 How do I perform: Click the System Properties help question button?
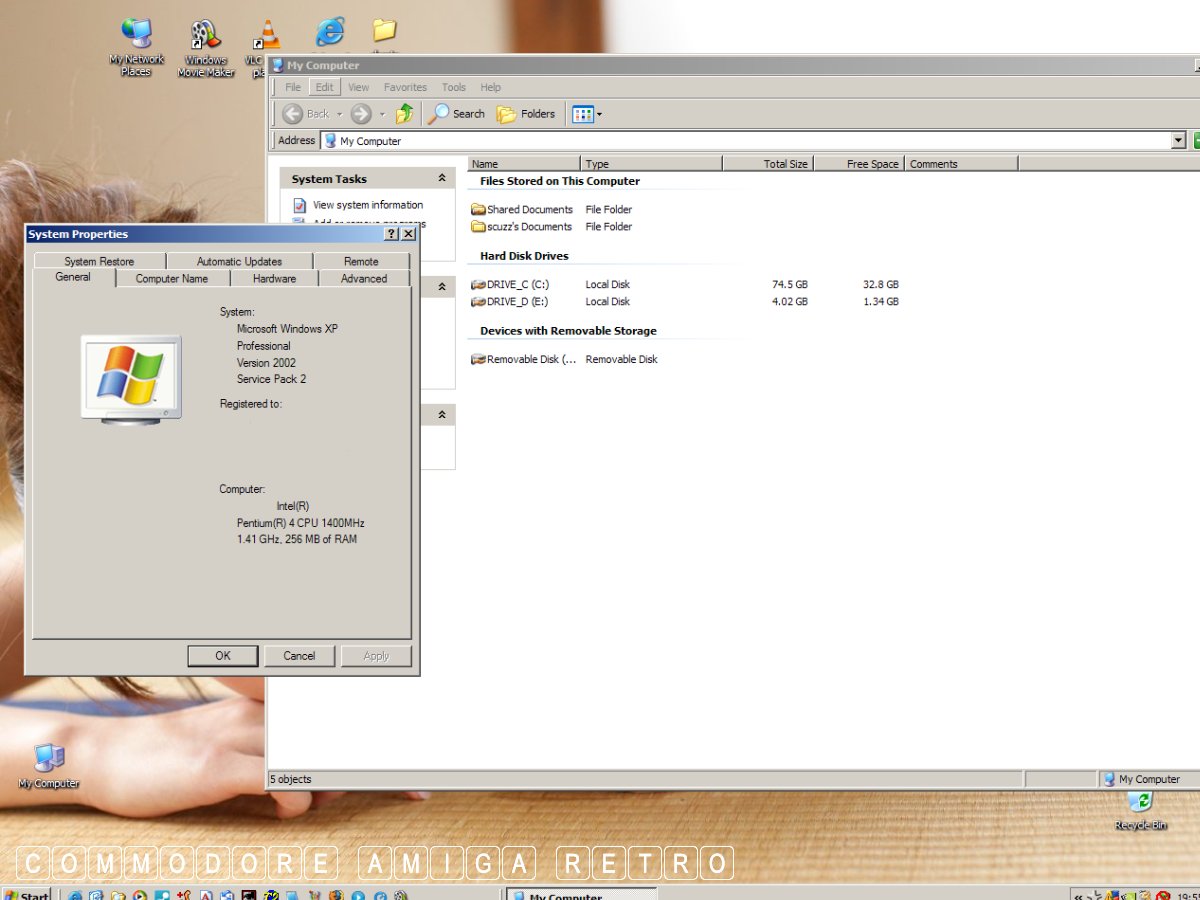point(391,234)
